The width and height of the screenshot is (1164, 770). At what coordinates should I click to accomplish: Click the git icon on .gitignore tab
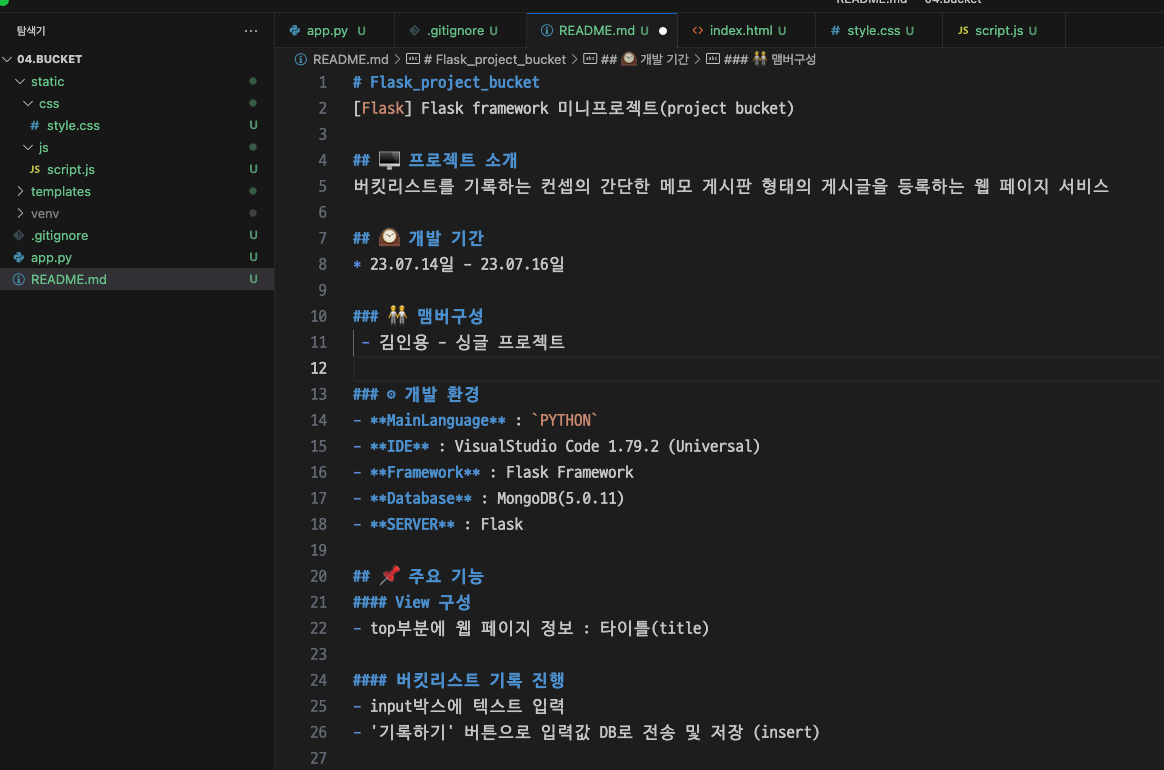coord(414,30)
